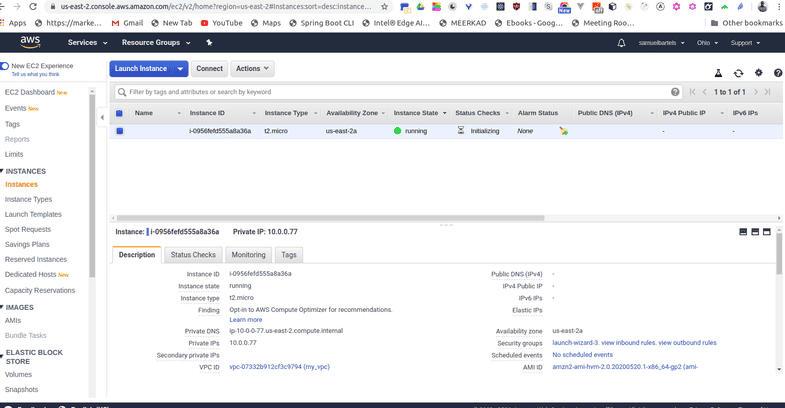This screenshot has height=408, width=785.
Task: Switch to Description tab
Action: click(137, 255)
